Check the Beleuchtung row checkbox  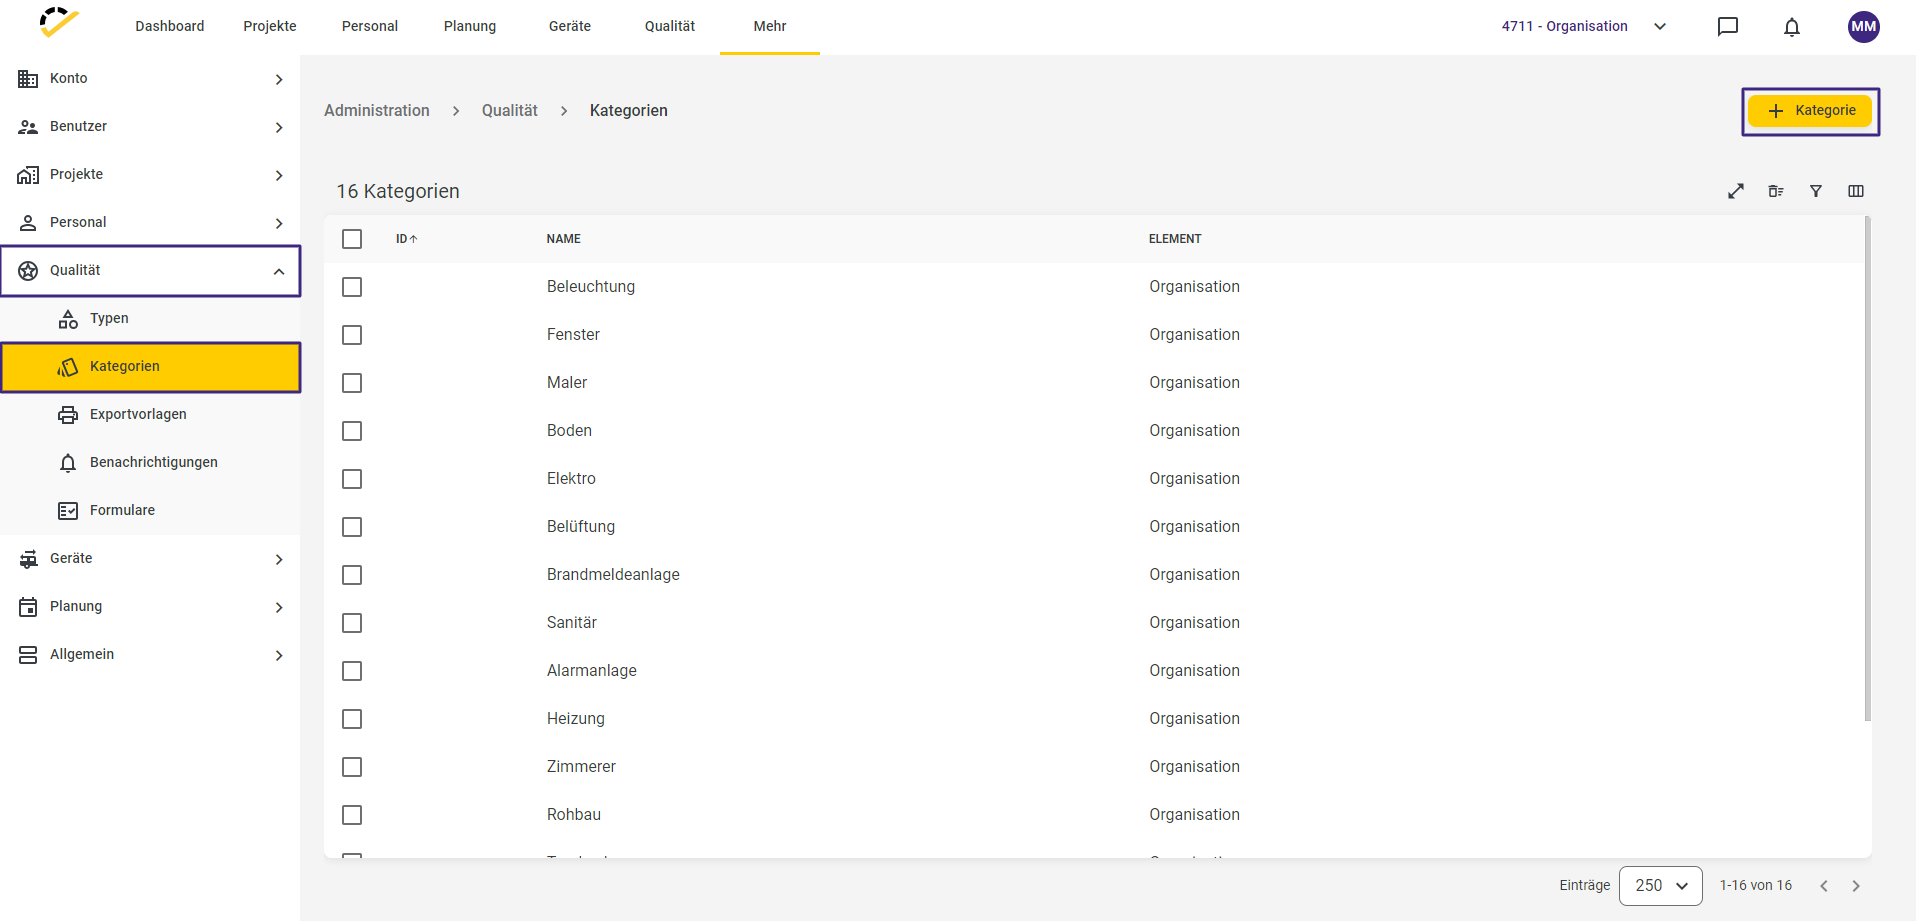click(352, 287)
